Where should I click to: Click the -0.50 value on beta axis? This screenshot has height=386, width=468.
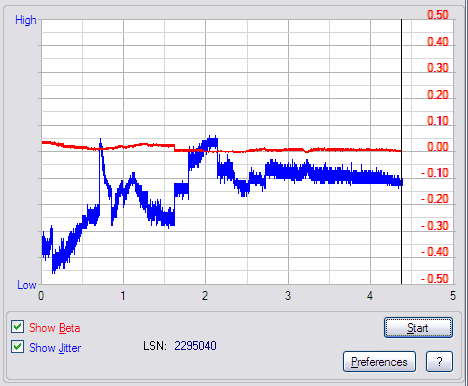pyautogui.click(x=435, y=278)
